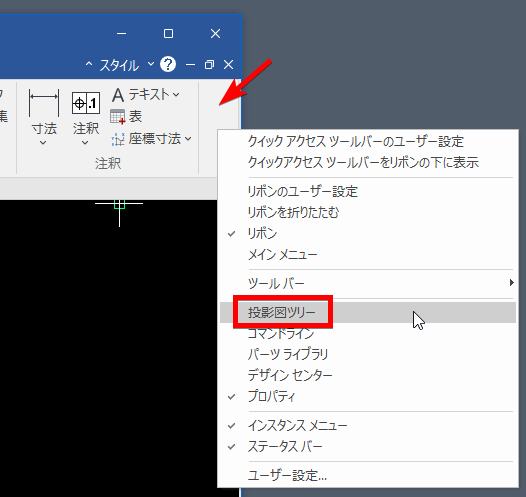Enable the パーツ ライブラリ palette

[368, 354]
